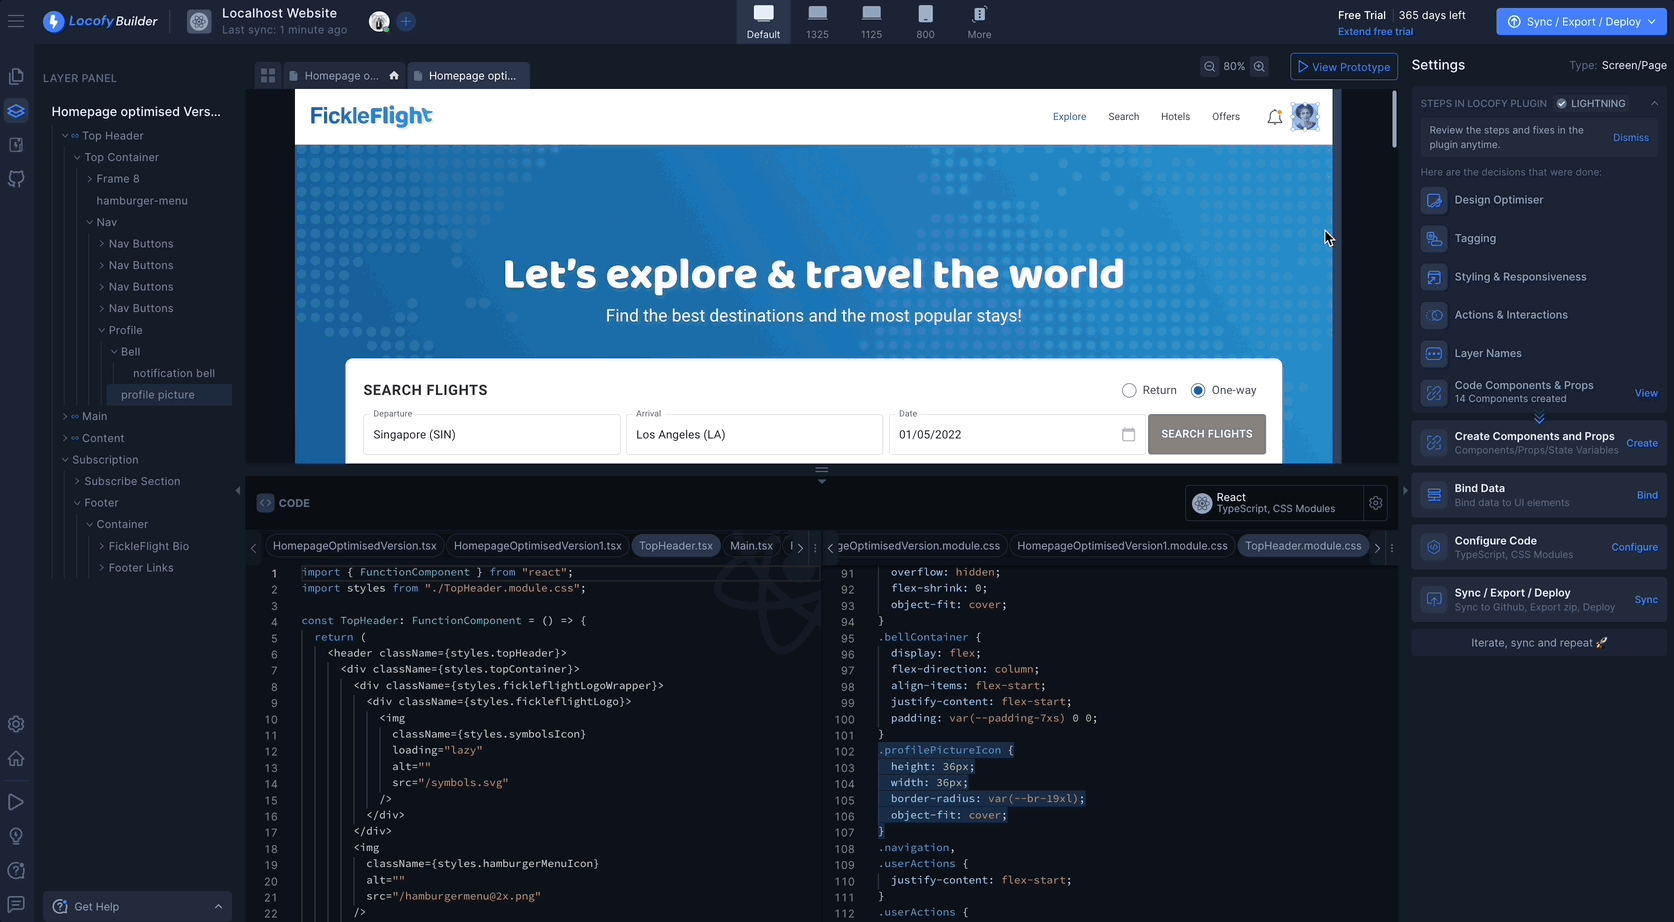
Task: Click Extend free trial link
Action: coord(1375,32)
